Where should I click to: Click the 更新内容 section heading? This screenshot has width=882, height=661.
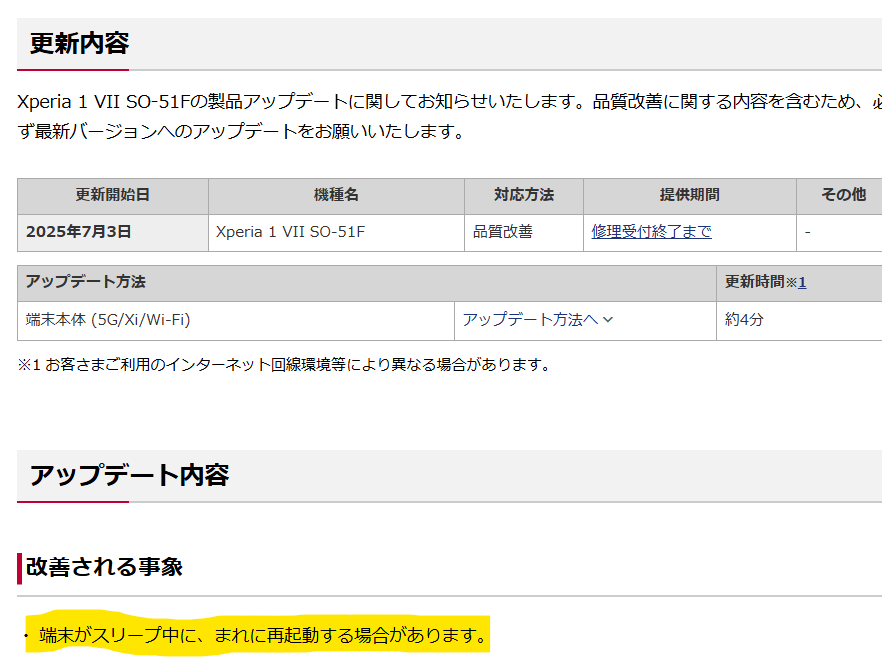click(79, 43)
